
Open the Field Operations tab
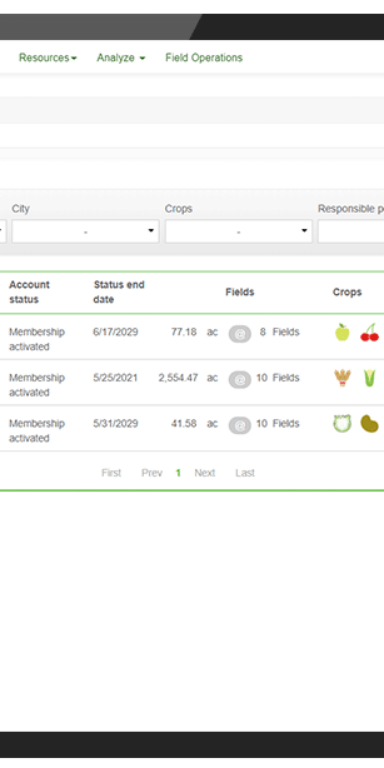(204, 58)
